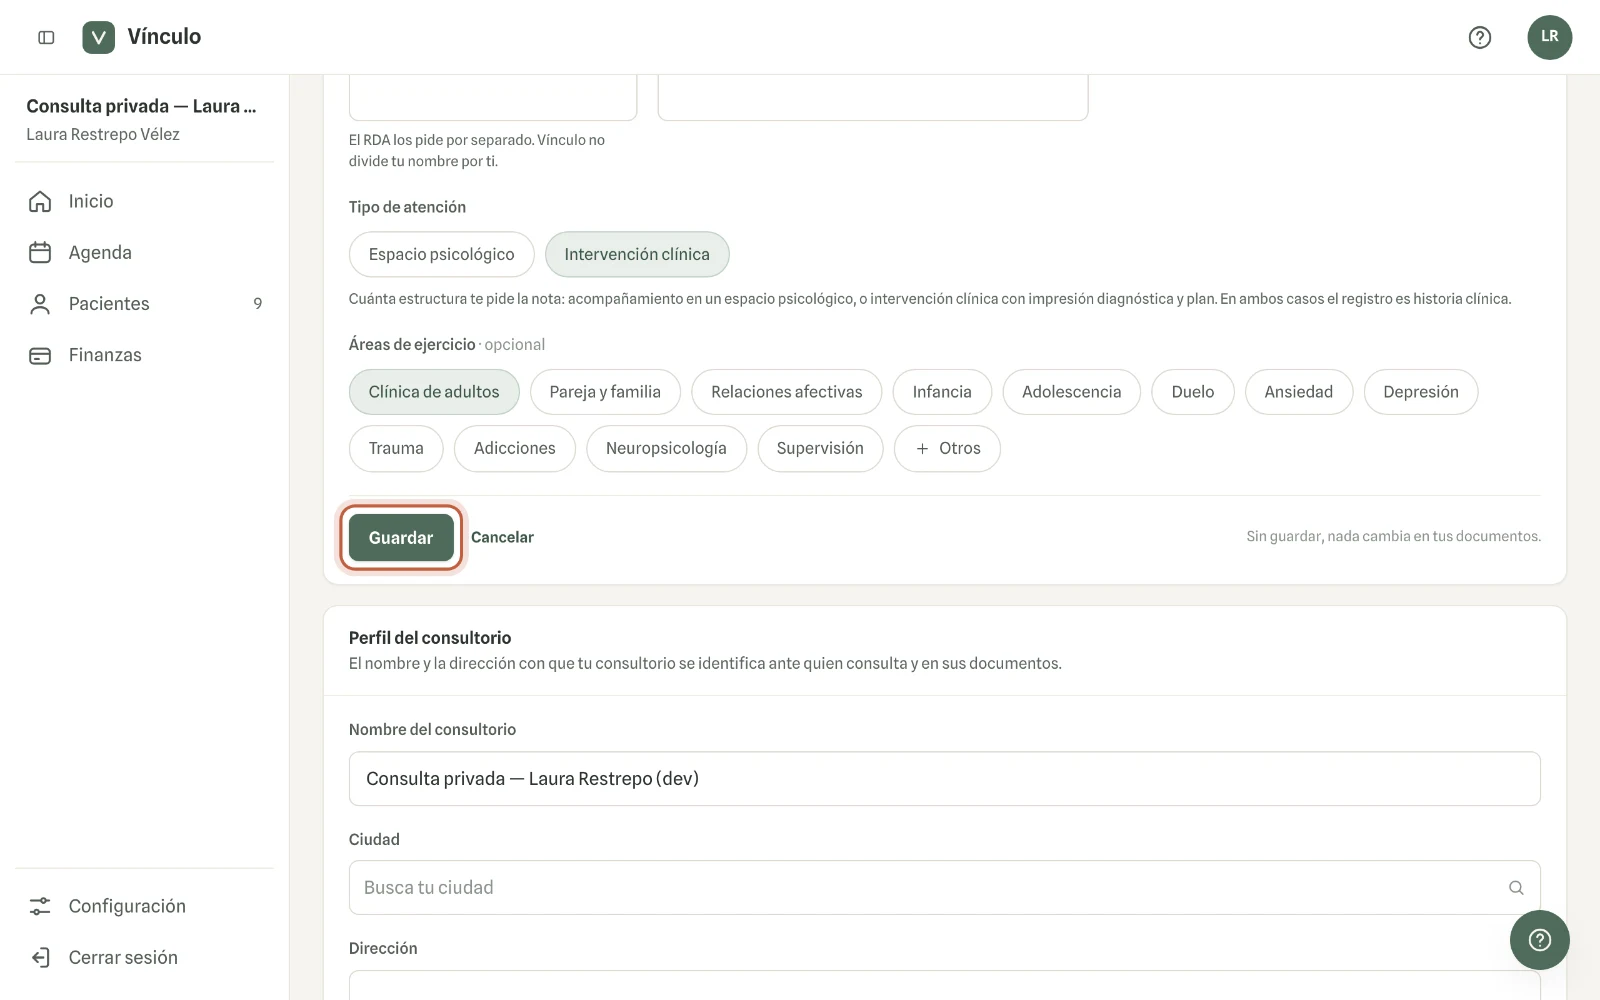Open the floating help bubble button
The image size is (1600, 1000).
(1540, 940)
